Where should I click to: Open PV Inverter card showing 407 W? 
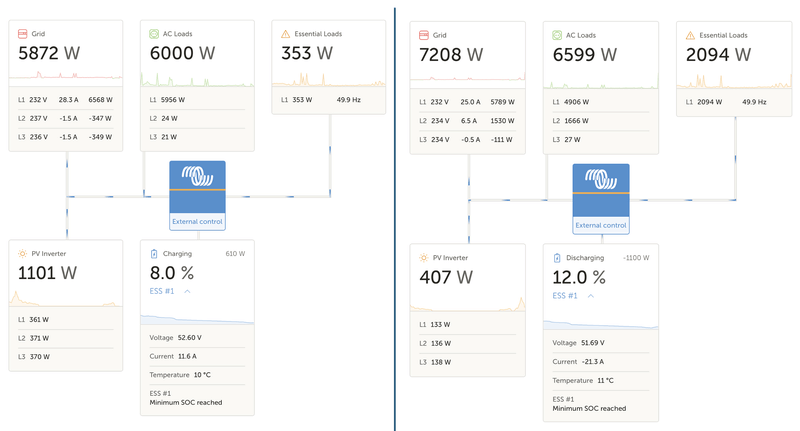467,310
